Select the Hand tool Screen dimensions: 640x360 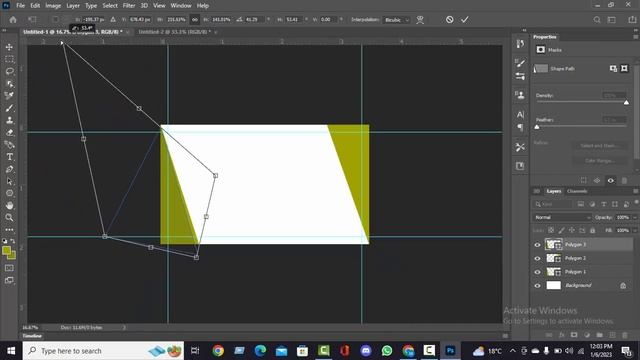click(9, 205)
